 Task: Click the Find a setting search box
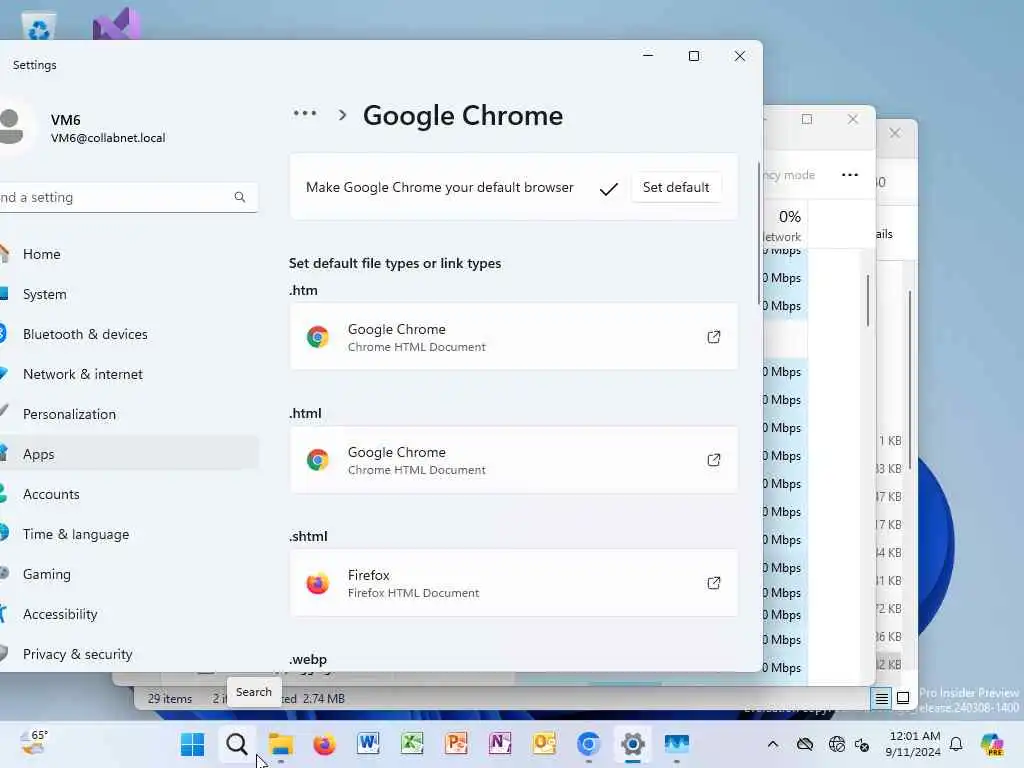coord(128,197)
